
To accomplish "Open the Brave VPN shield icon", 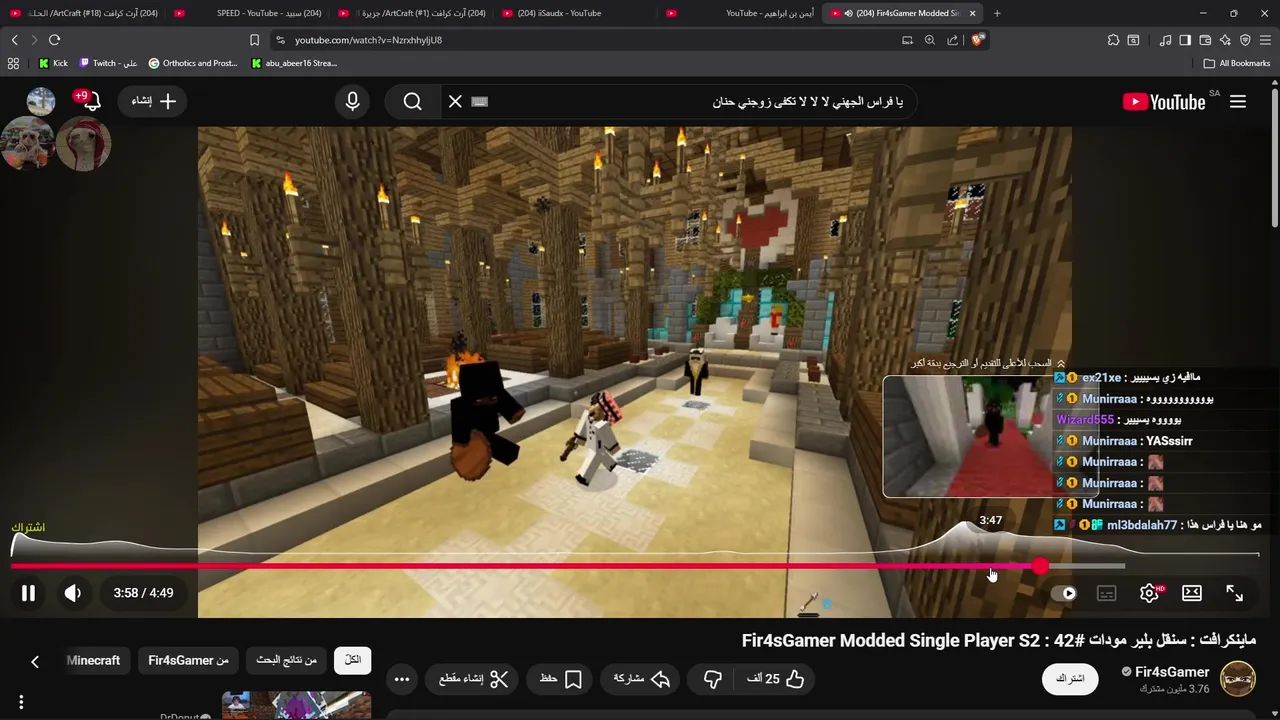I will point(1245,40).
